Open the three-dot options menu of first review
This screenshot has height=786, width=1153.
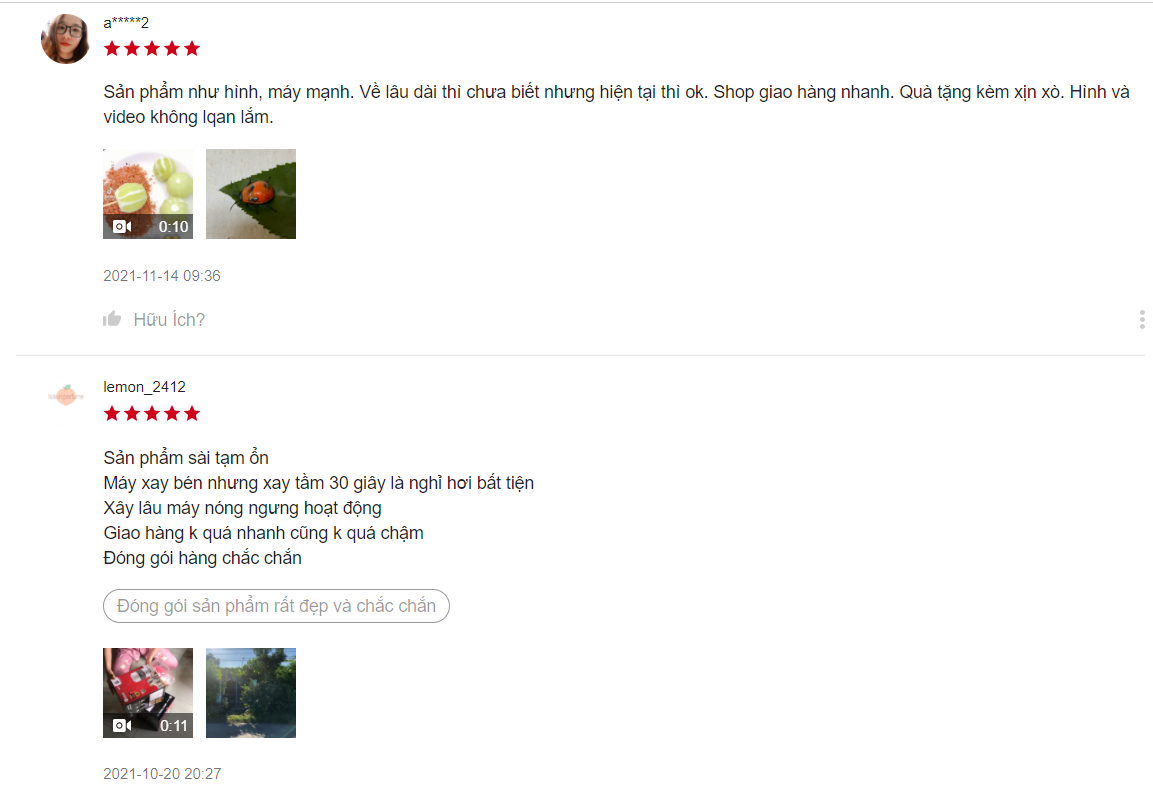coord(1141,319)
